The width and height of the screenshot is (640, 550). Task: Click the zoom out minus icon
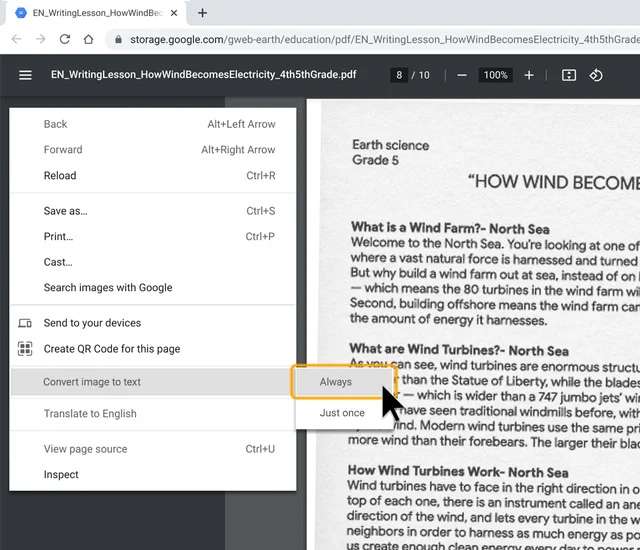(461, 75)
